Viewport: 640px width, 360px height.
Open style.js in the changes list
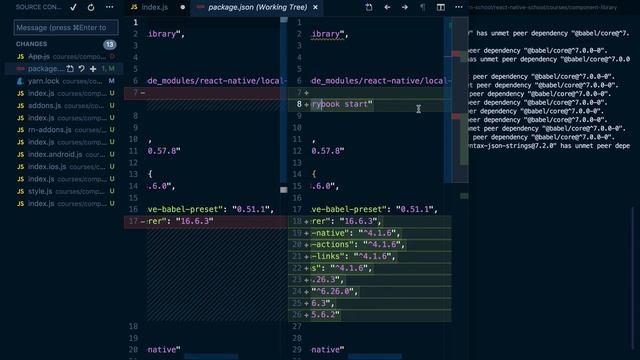coord(65,191)
